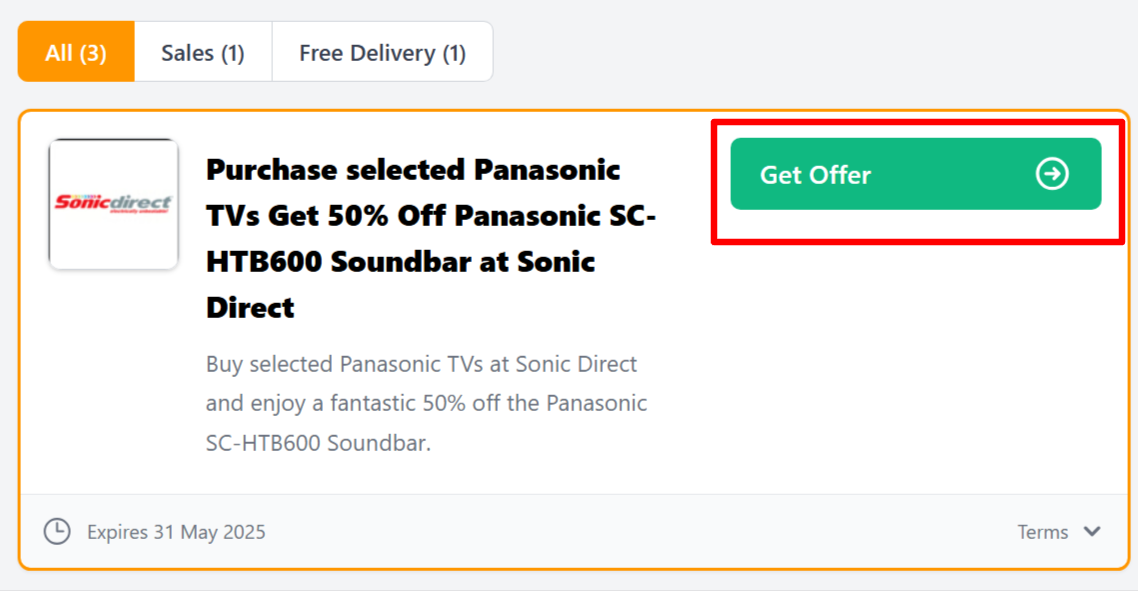Click the word "Direct" ending the heading

pyautogui.click(x=250, y=308)
